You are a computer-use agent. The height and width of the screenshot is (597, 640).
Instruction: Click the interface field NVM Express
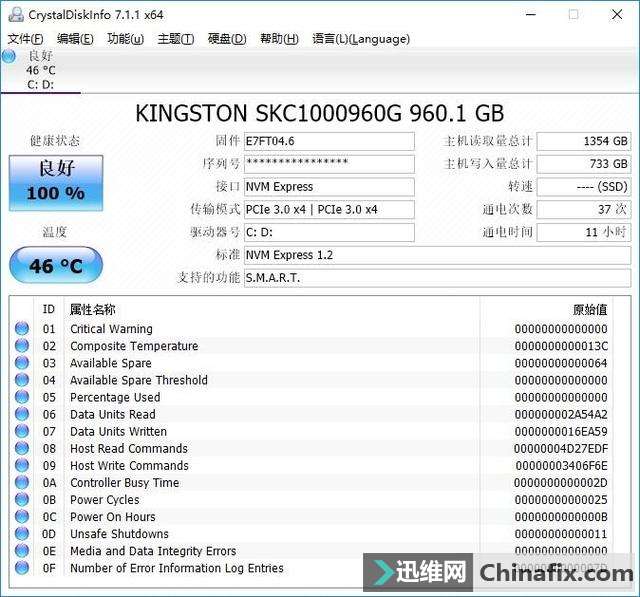click(329, 186)
